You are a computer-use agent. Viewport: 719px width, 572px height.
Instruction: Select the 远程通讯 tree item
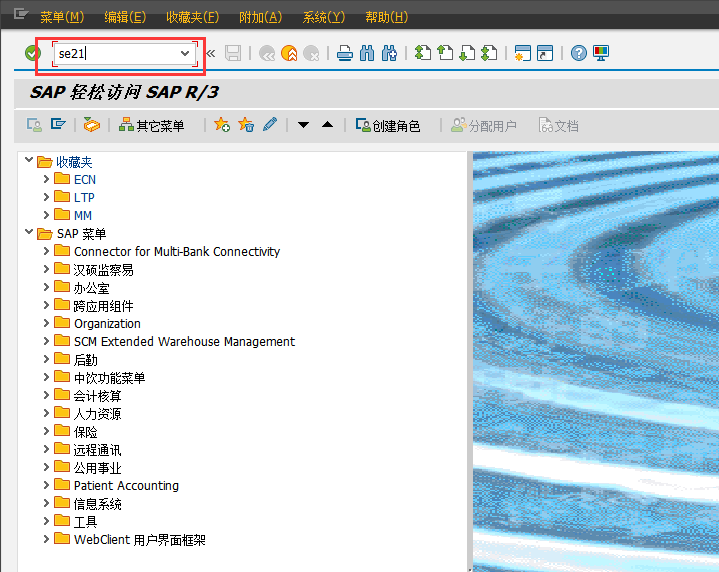tap(98, 450)
